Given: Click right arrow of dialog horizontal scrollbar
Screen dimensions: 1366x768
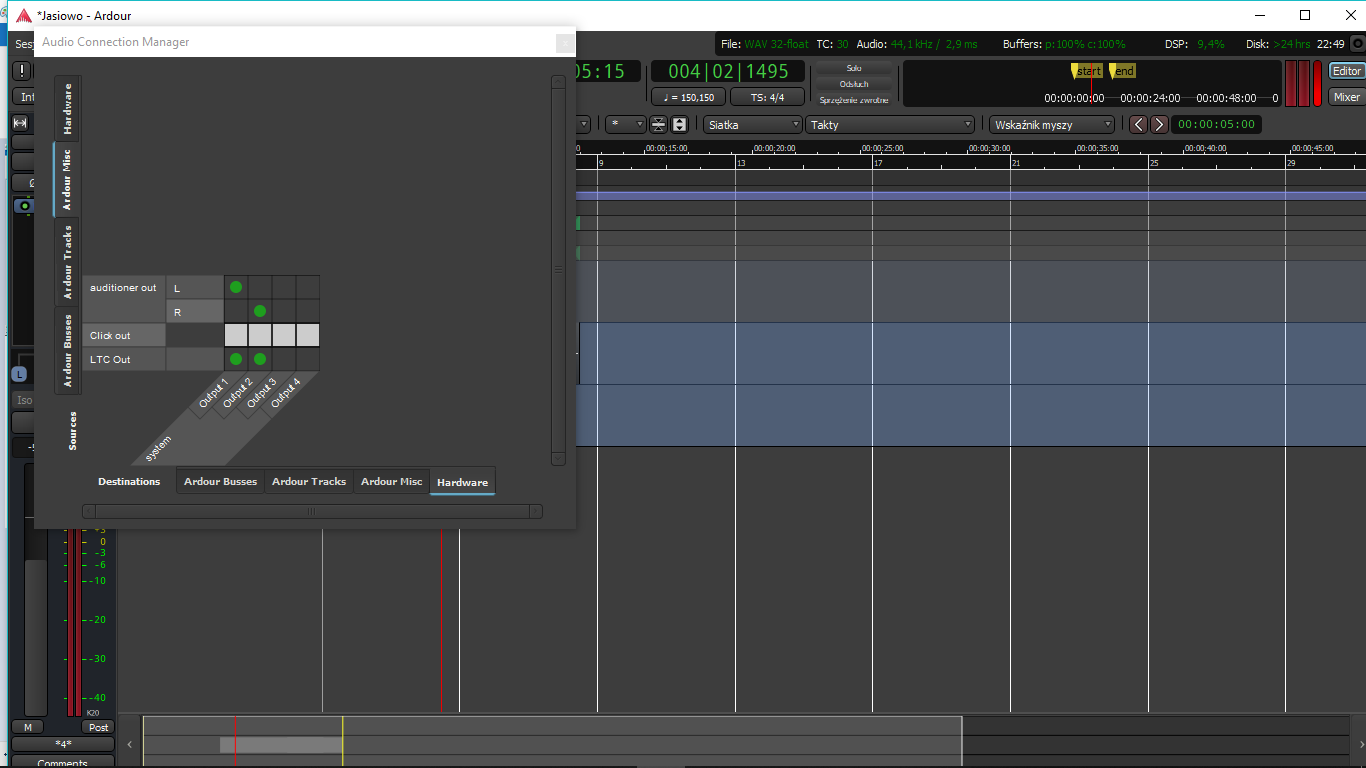Looking at the screenshot, I should click(x=536, y=511).
